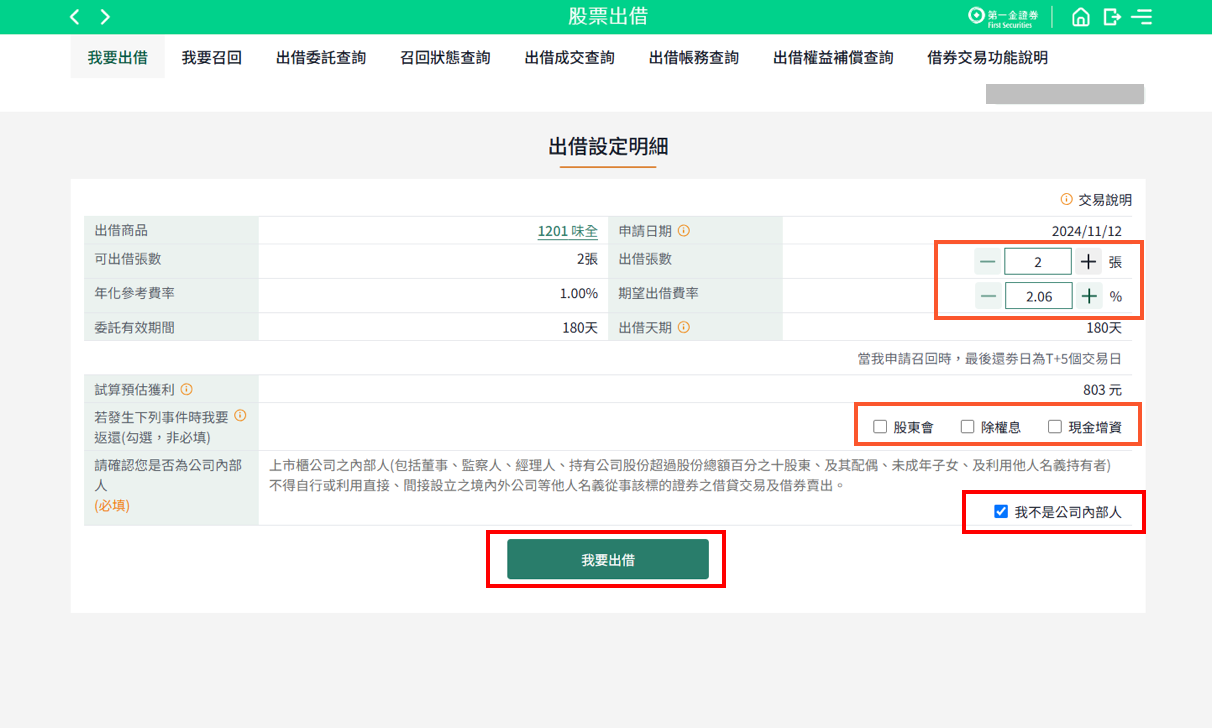Viewport: 1212px width, 728px height.
Task: Click info icon beside 試算預估獲利
Action: click(x=186, y=389)
